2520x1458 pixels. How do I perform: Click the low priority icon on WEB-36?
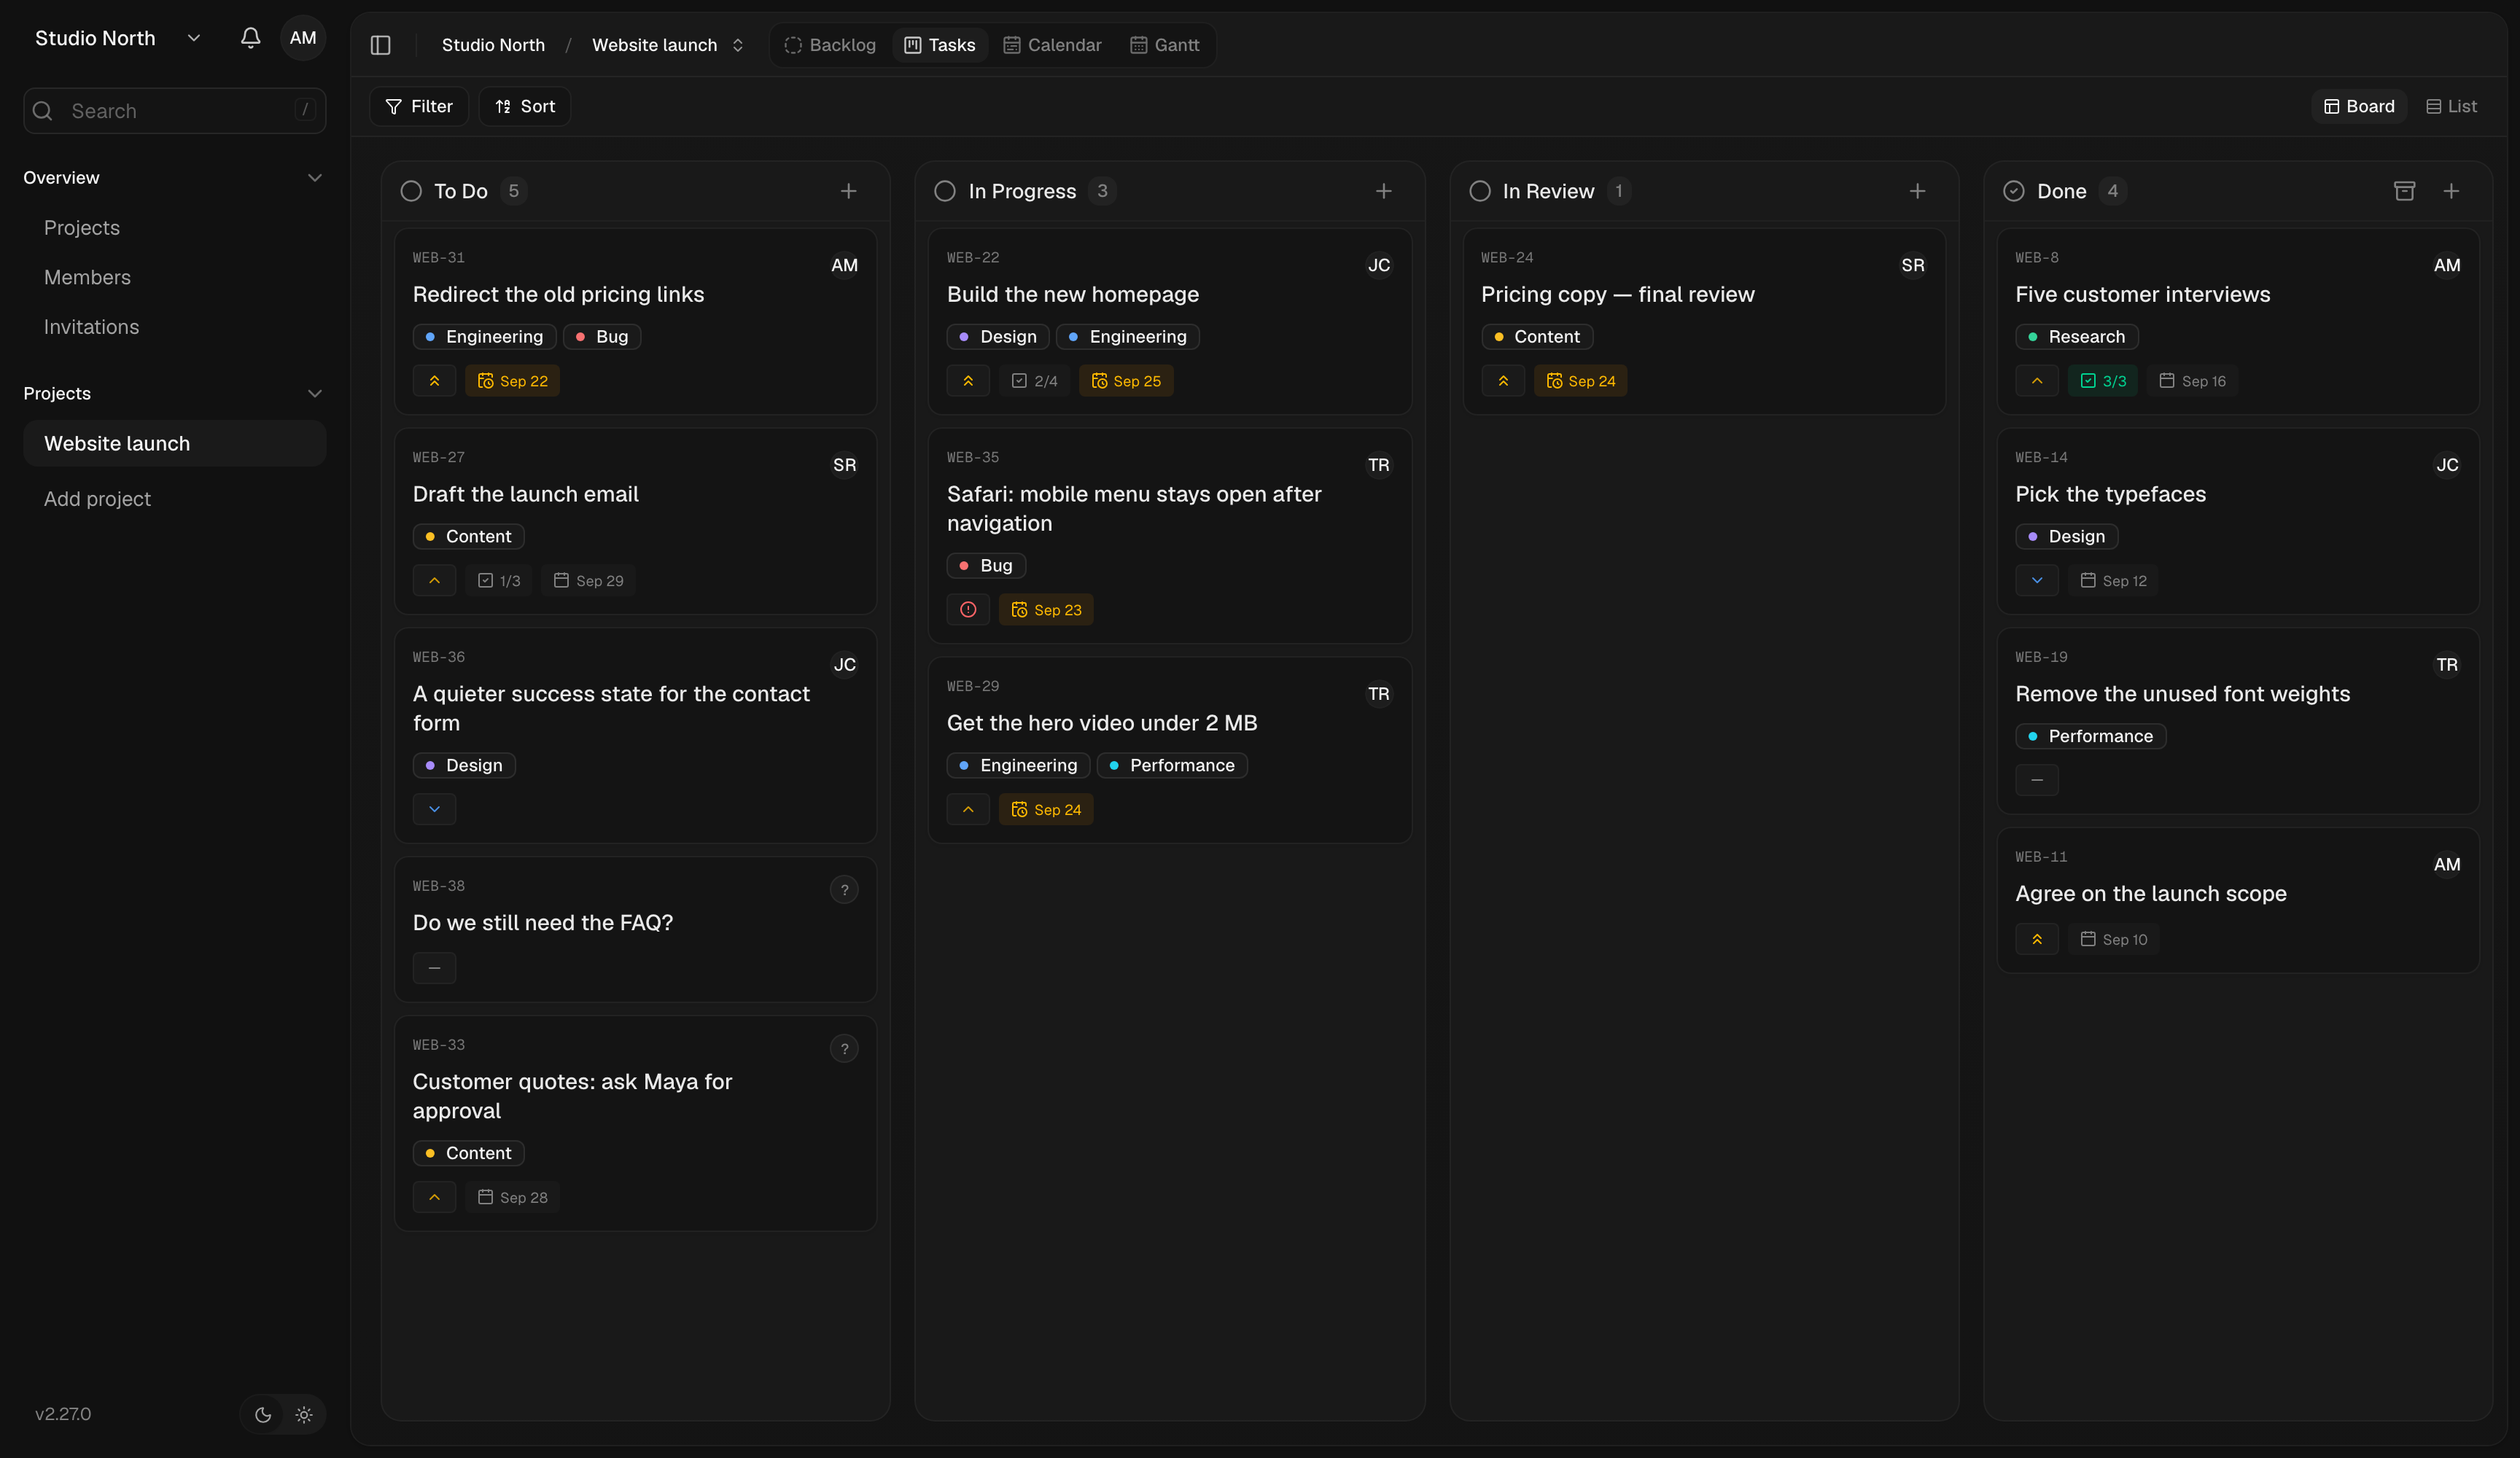click(434, 809)
